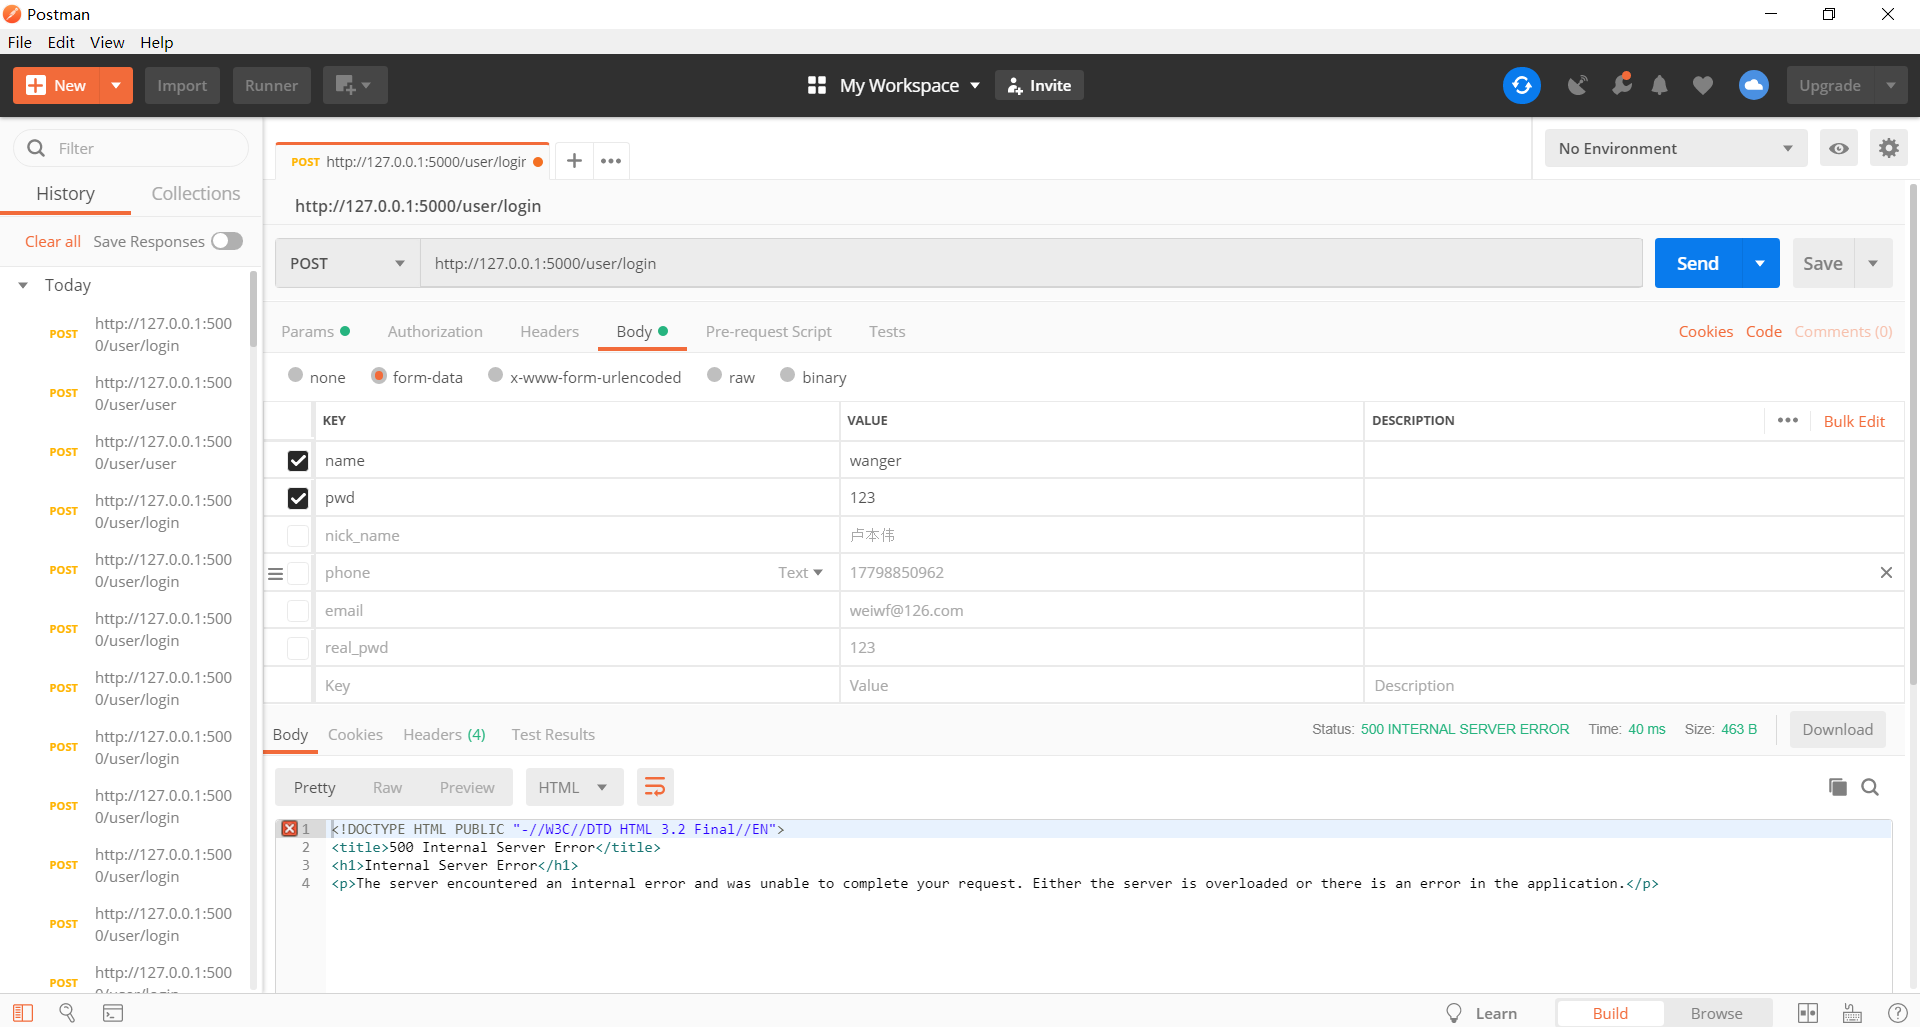Click the Bulk Edit link

(1854, 421)
